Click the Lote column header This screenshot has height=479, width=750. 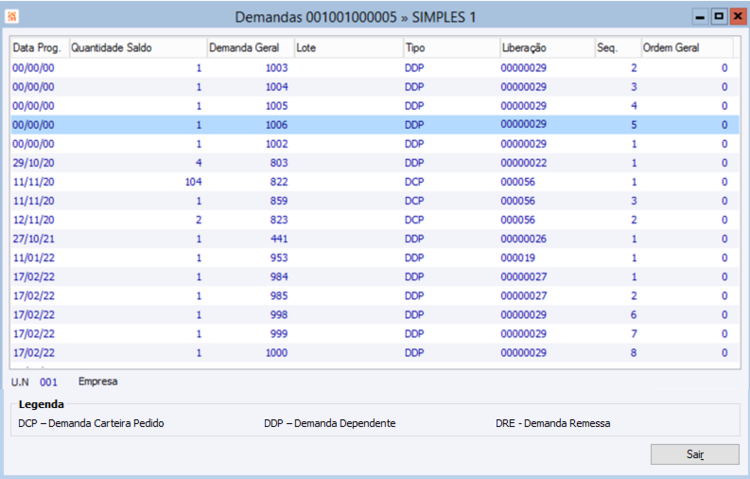(x=349, y=48)
